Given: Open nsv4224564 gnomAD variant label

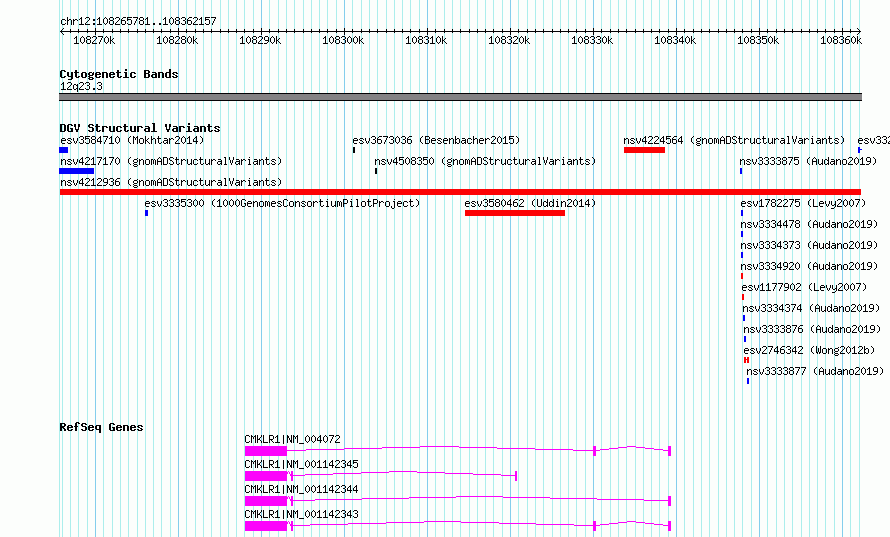Looking at the screenshot, I should tap(734, 140).
